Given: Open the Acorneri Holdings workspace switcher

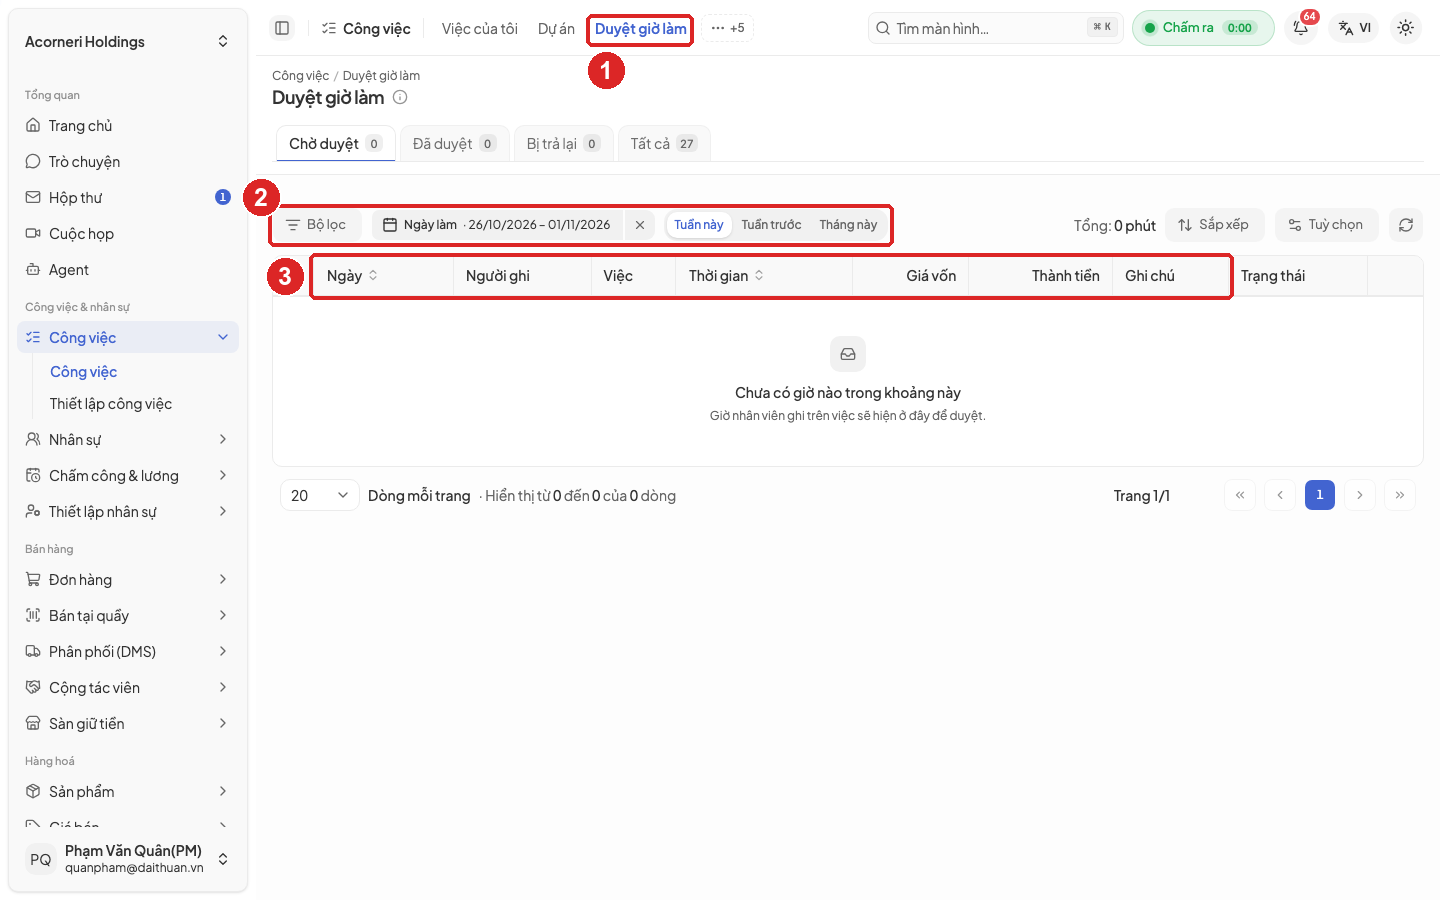Looking at the screenshot, I should [x=128, y=42].
